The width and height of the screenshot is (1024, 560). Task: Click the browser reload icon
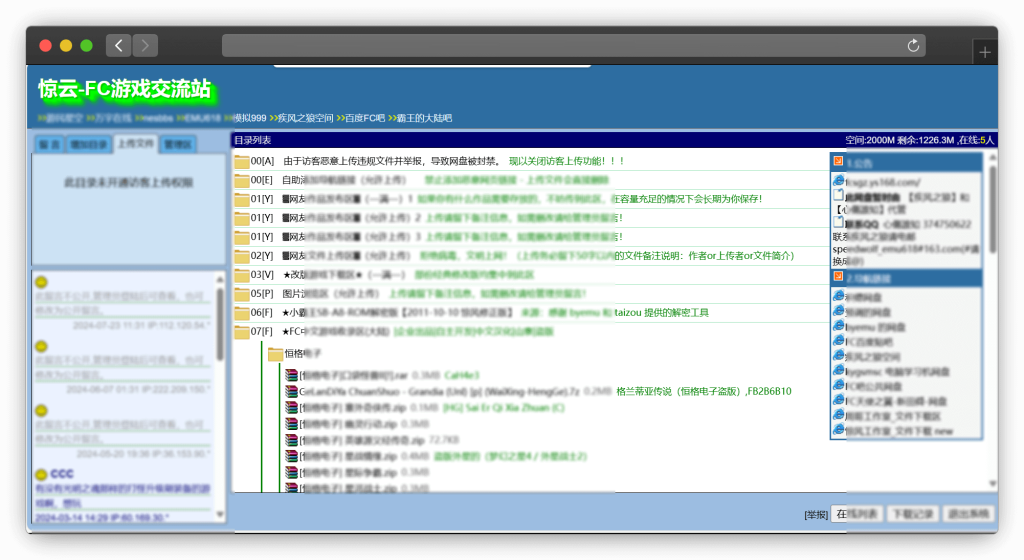click(x=912, y=46)
